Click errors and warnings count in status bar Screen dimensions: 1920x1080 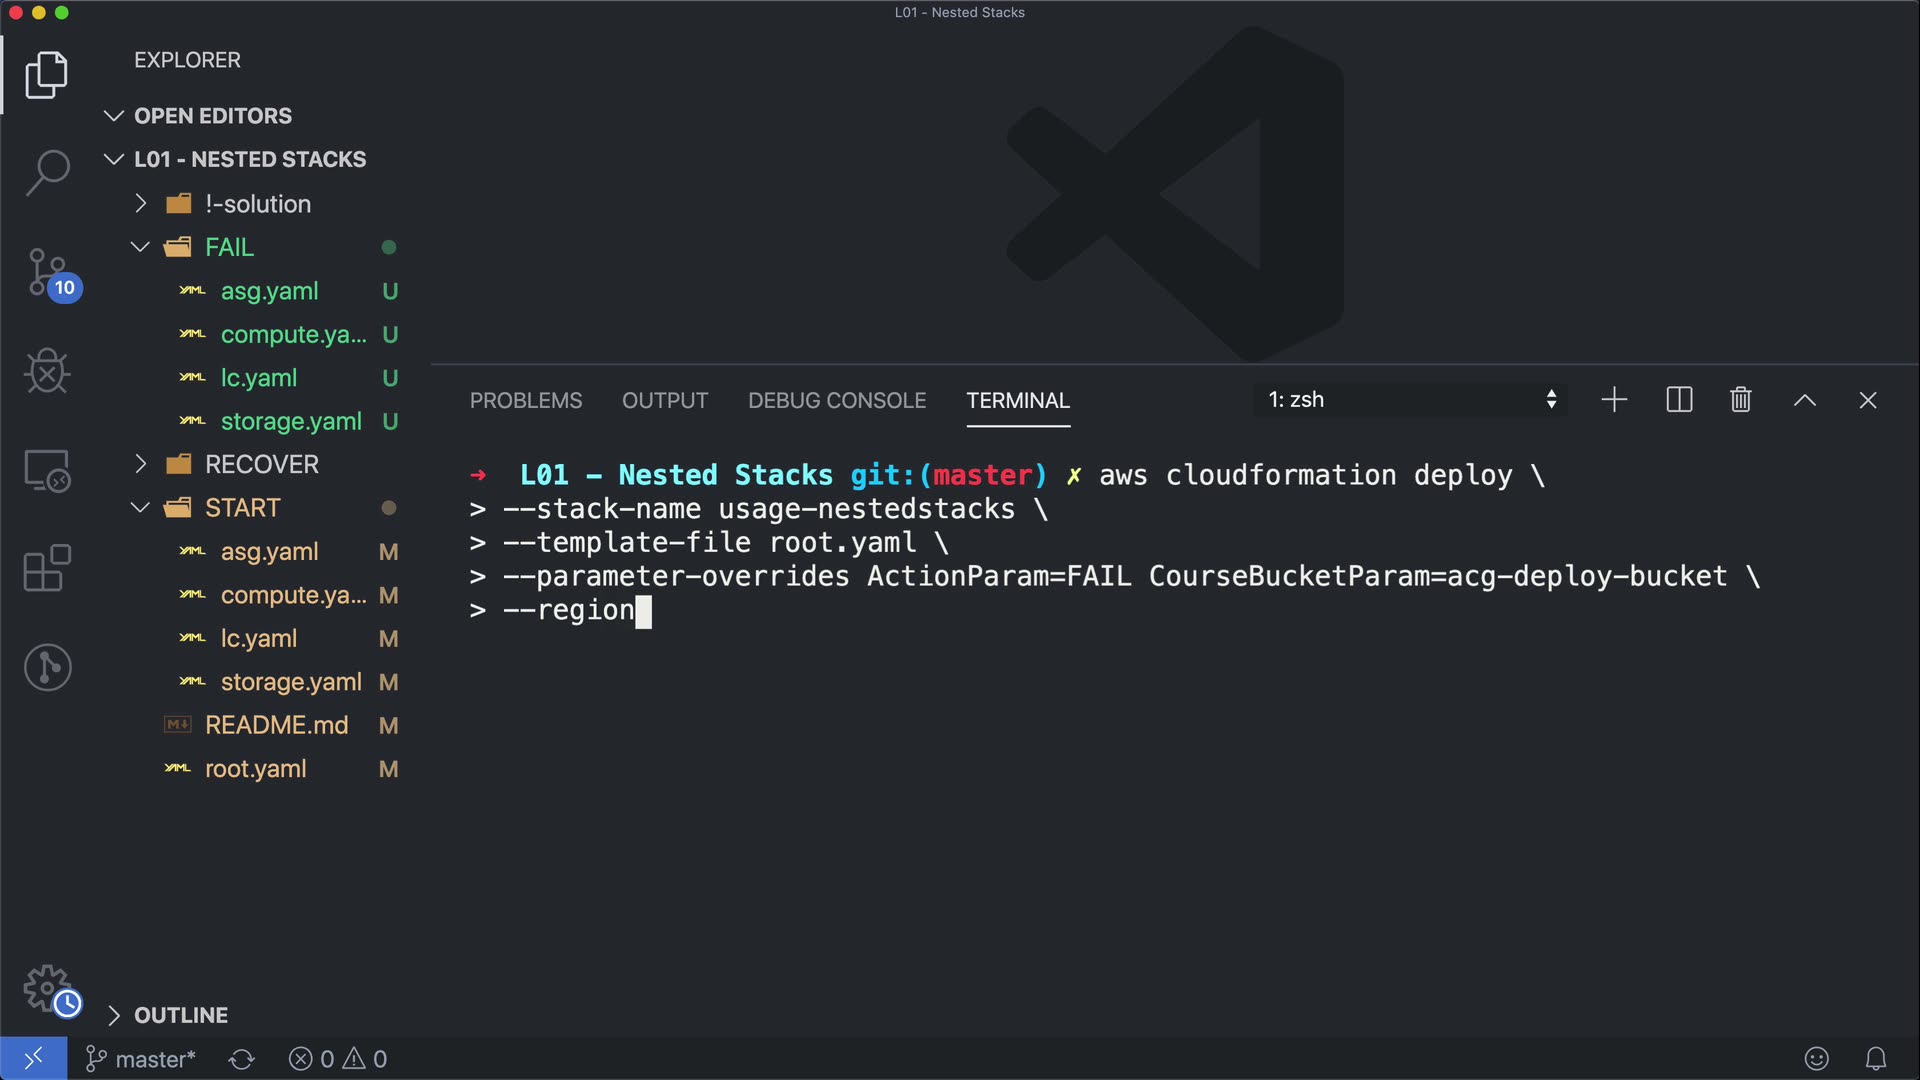click(x=338, y=1059)
